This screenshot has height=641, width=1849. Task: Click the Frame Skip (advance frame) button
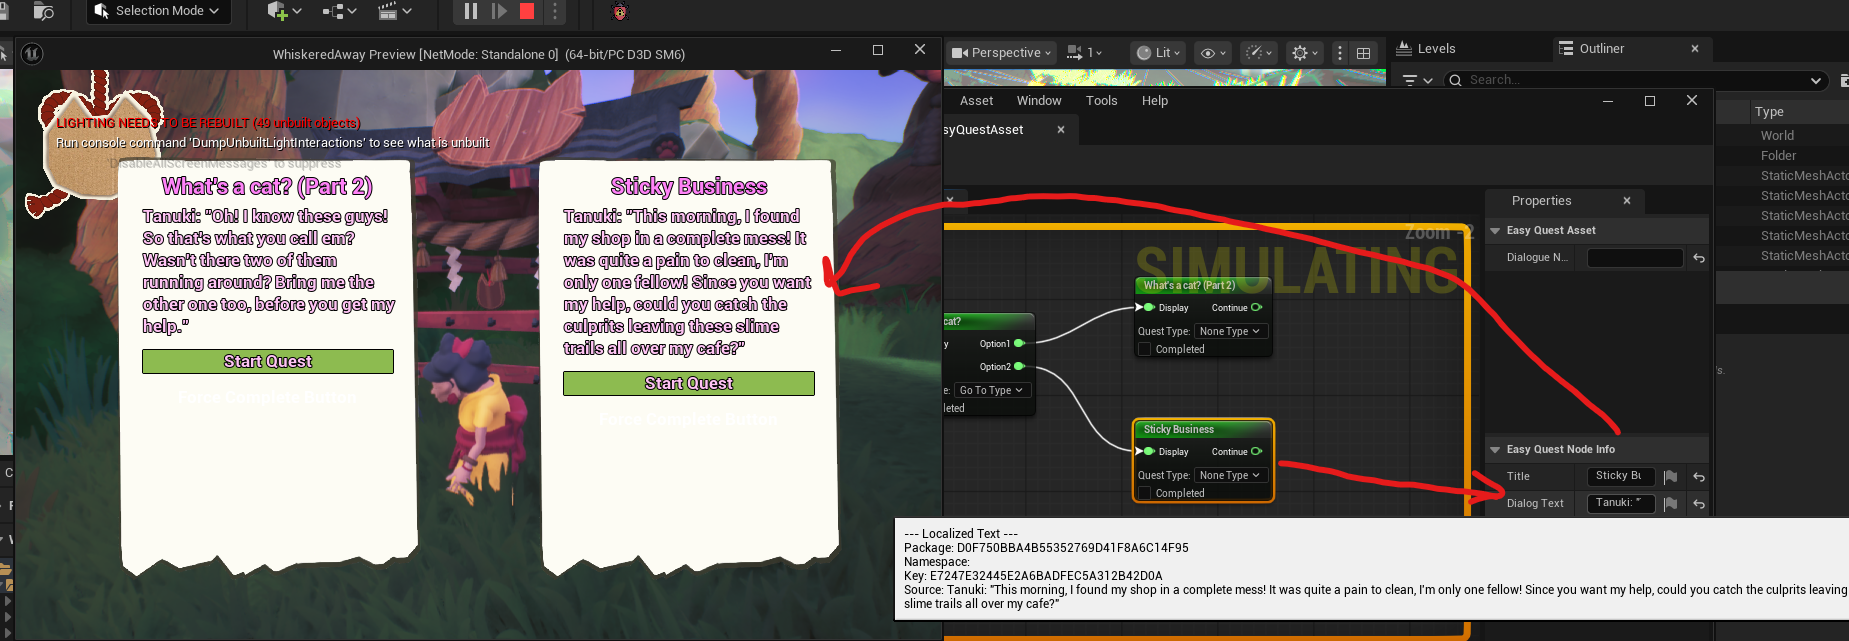coord(499,11)
